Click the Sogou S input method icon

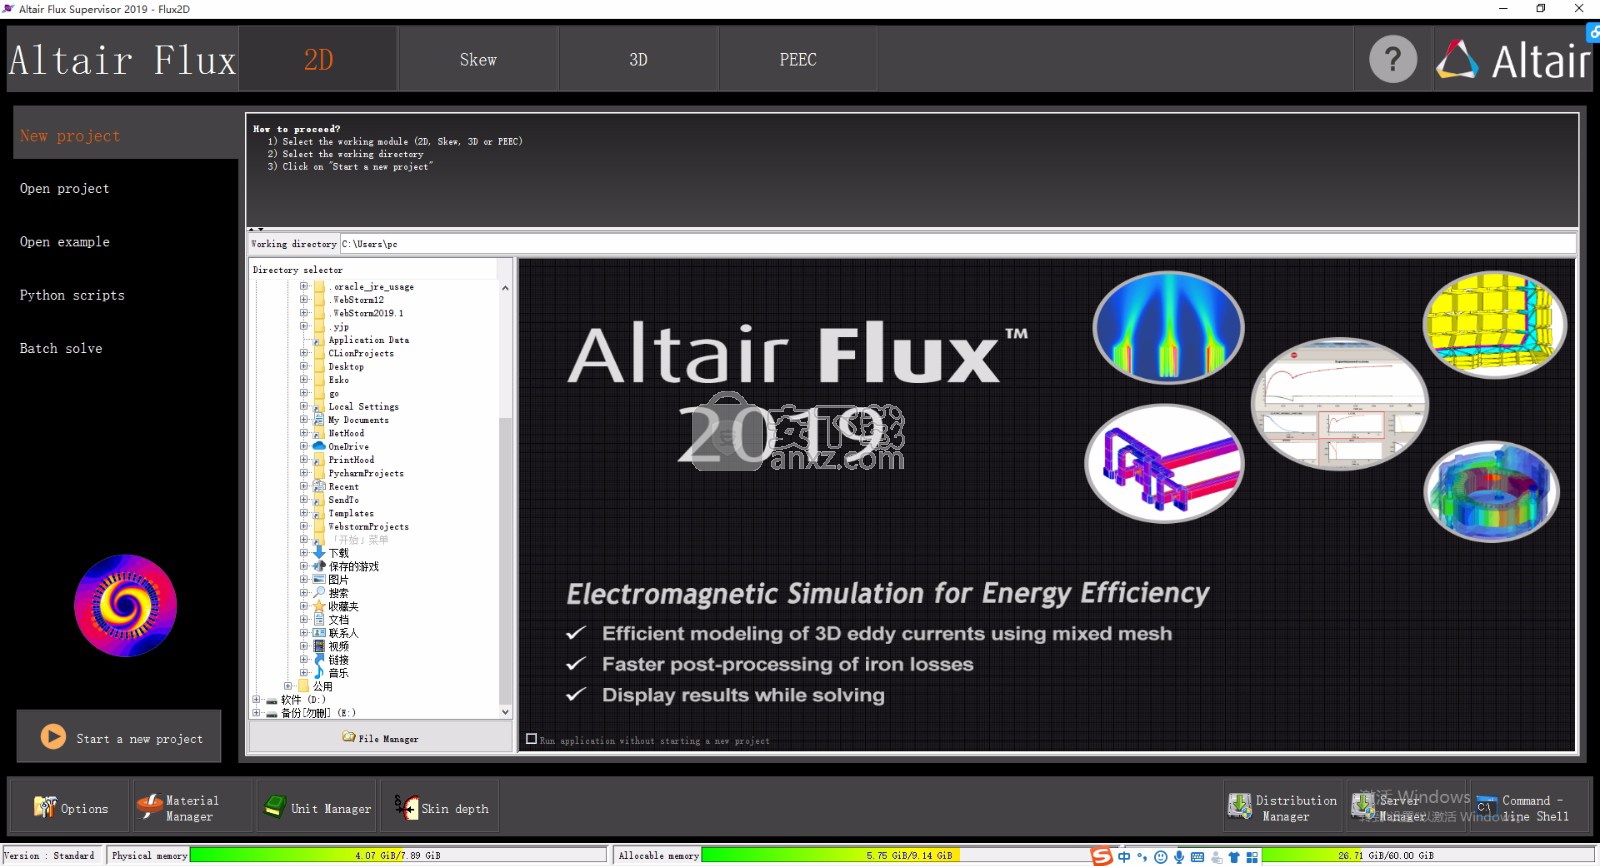pos(1101,856)
